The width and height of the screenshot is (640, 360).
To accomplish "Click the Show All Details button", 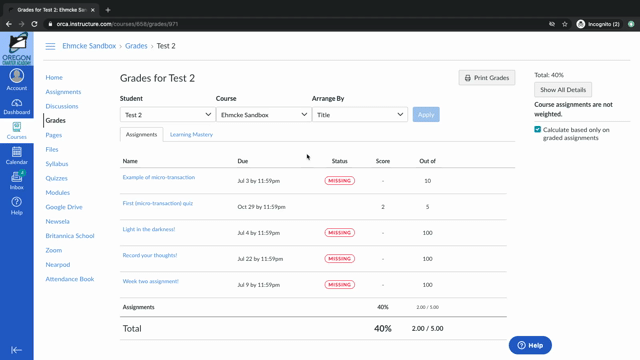I will point(563,89).
